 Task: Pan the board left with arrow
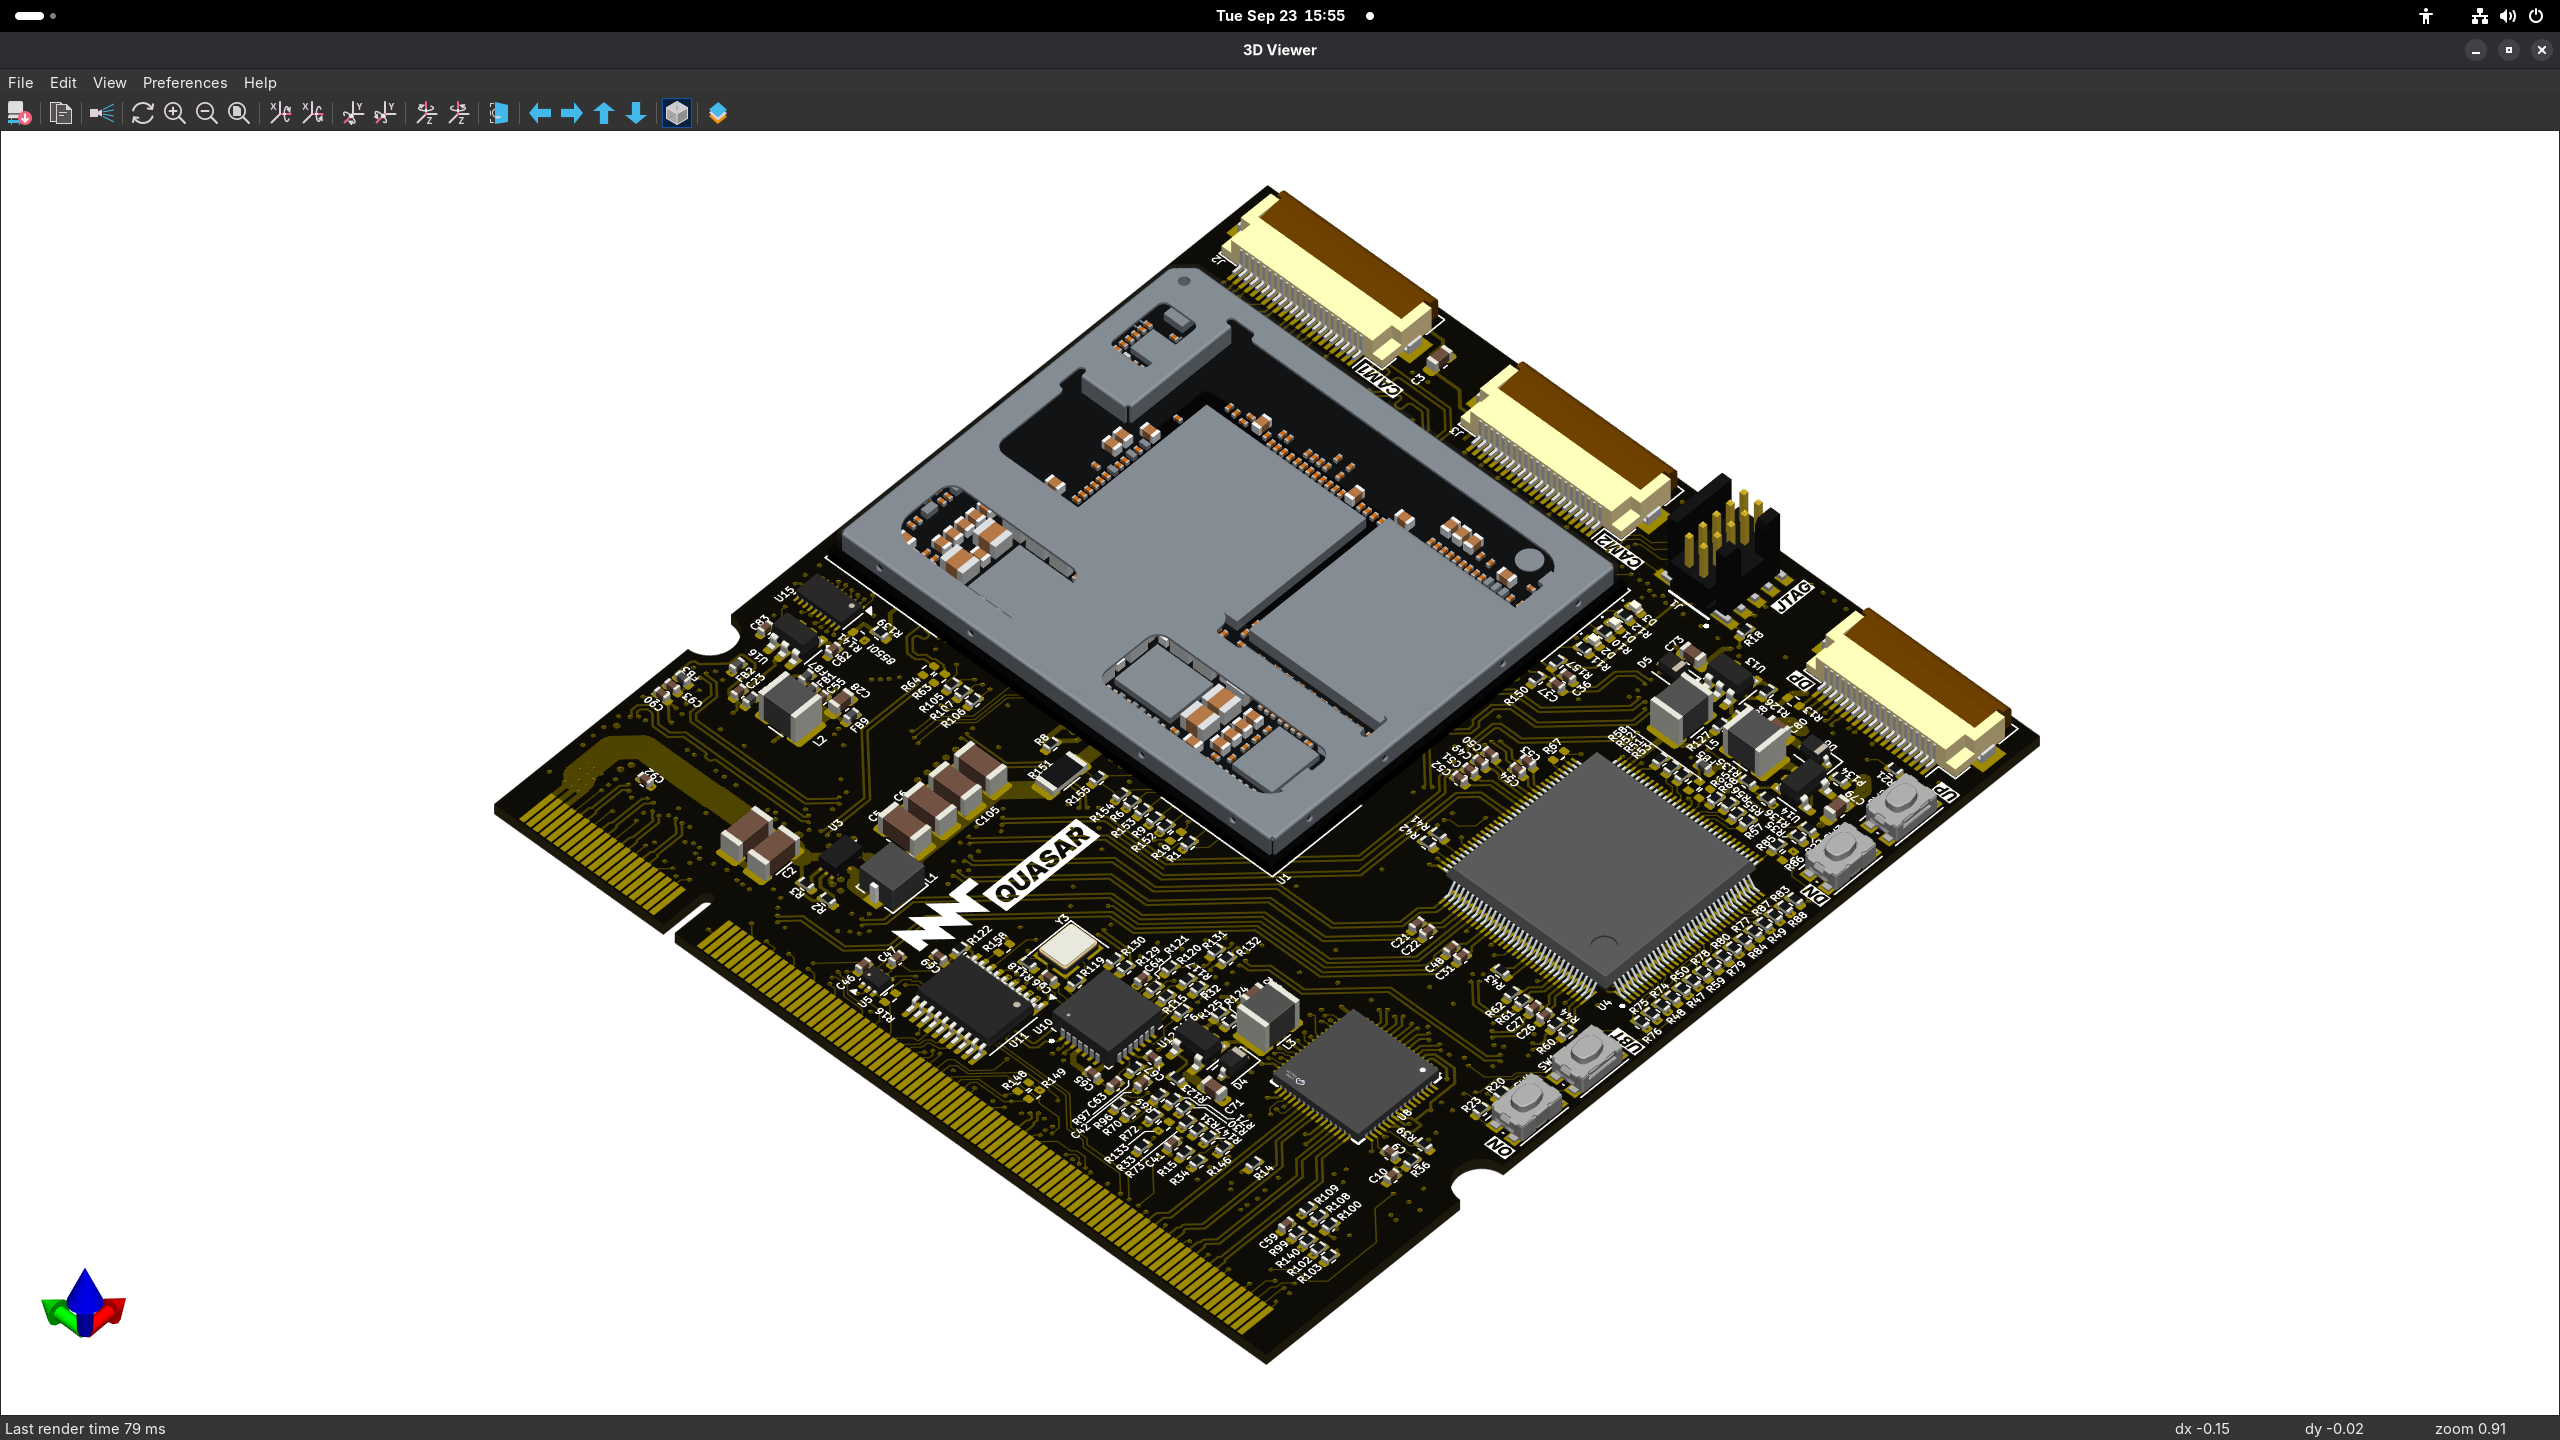tap(540, 113)
